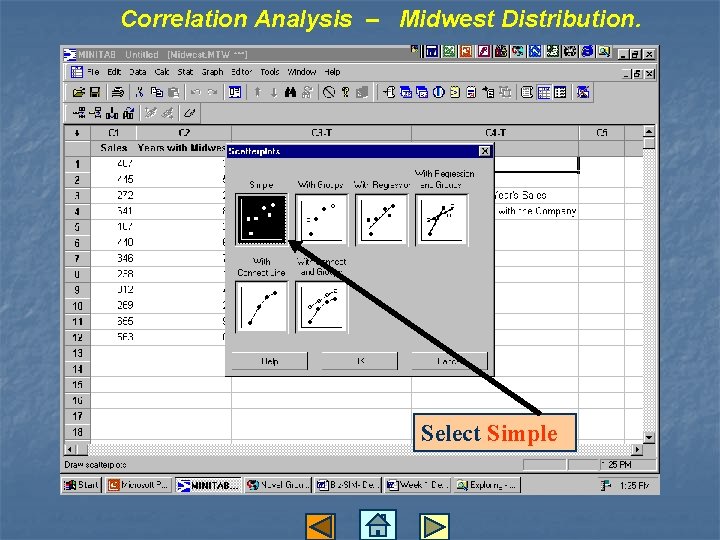720x540 pixels.
Task: Click the Show Info toolbar icon
Action: (x=439, y=92)
